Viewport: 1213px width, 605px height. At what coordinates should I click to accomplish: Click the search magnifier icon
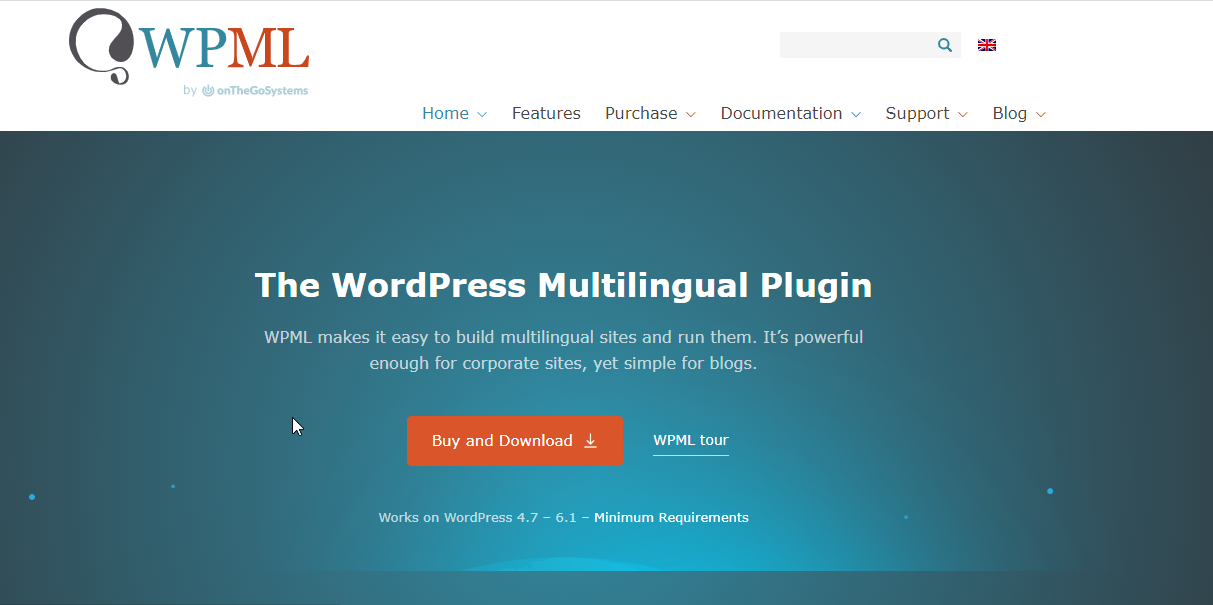(x=945, y=45)
